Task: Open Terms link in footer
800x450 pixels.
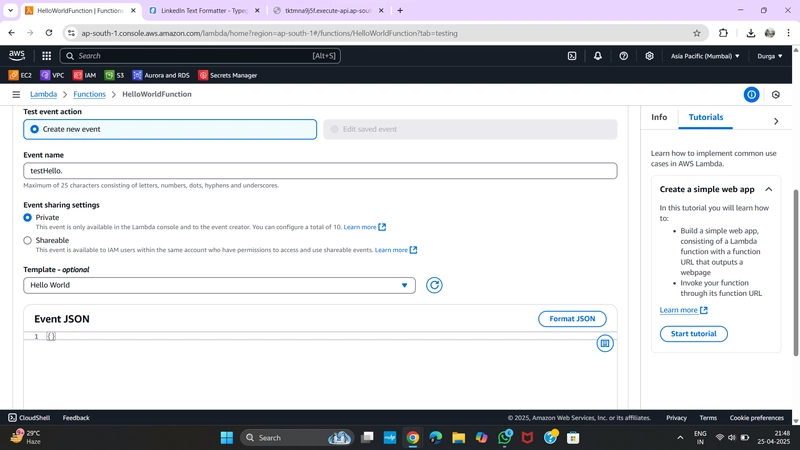Action: coord(708,417)
